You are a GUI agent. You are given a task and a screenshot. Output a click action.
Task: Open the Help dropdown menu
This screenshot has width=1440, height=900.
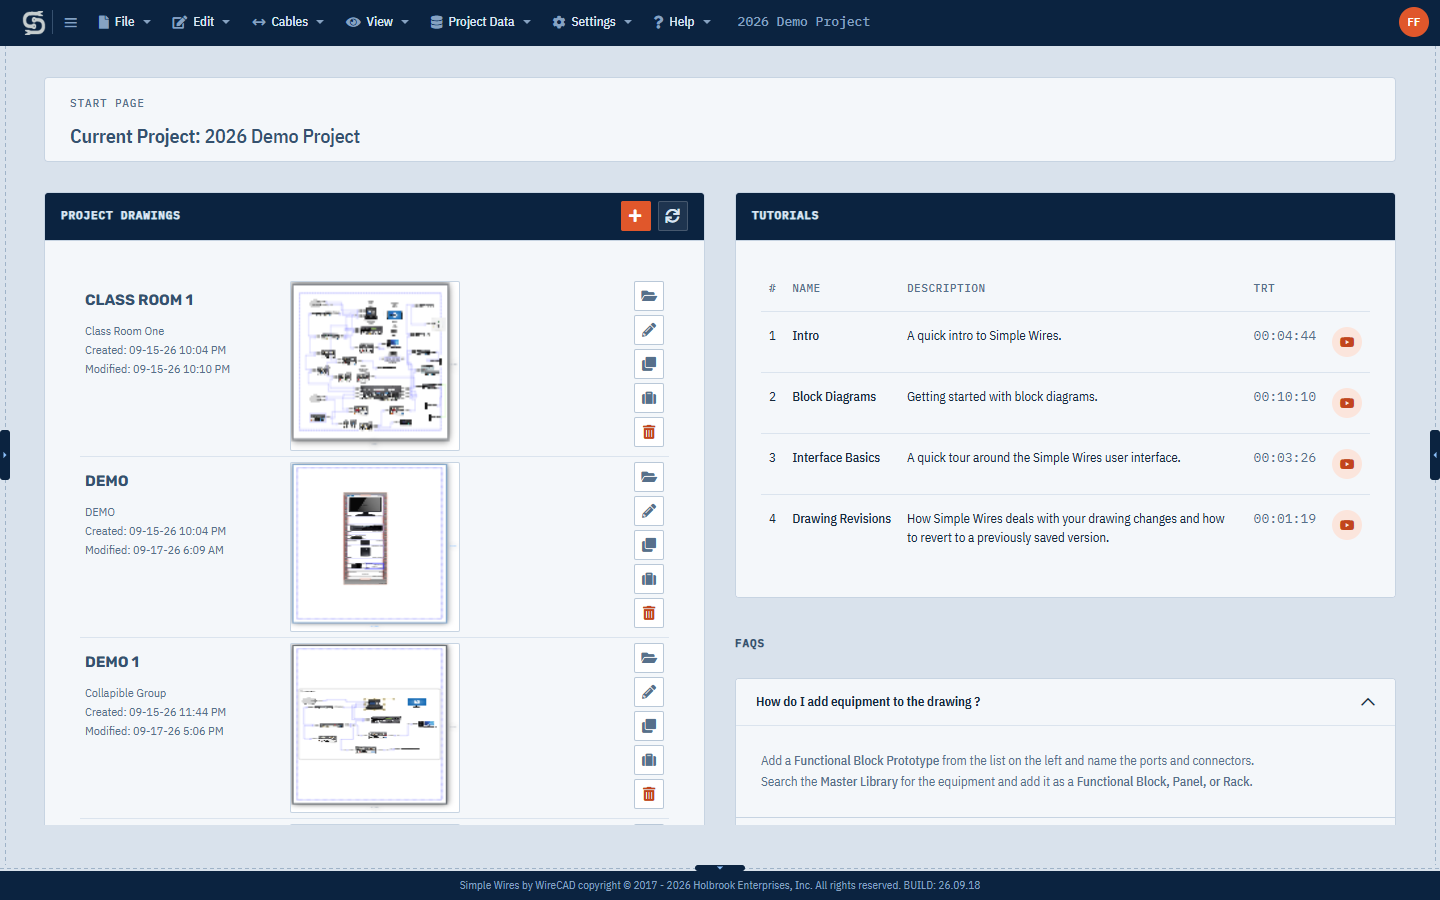pos(682,22)
